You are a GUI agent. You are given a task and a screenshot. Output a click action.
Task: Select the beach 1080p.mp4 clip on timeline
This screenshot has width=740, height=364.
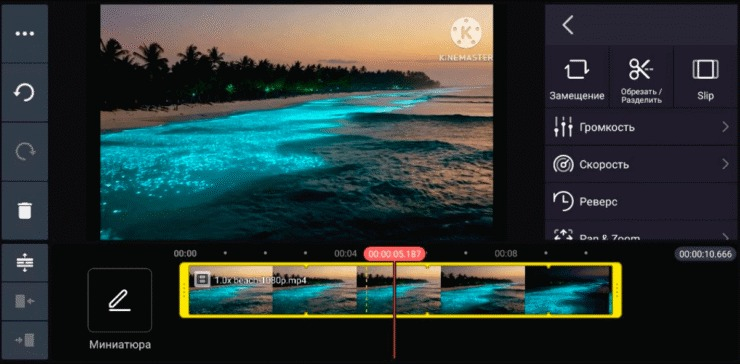(400, 289)
